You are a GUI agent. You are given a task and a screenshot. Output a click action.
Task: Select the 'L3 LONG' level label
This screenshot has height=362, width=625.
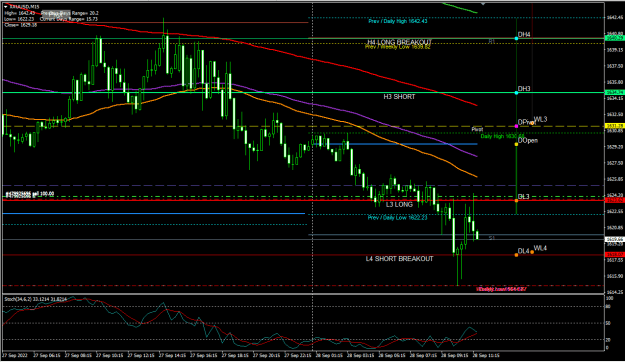click(x=399, y=204)
